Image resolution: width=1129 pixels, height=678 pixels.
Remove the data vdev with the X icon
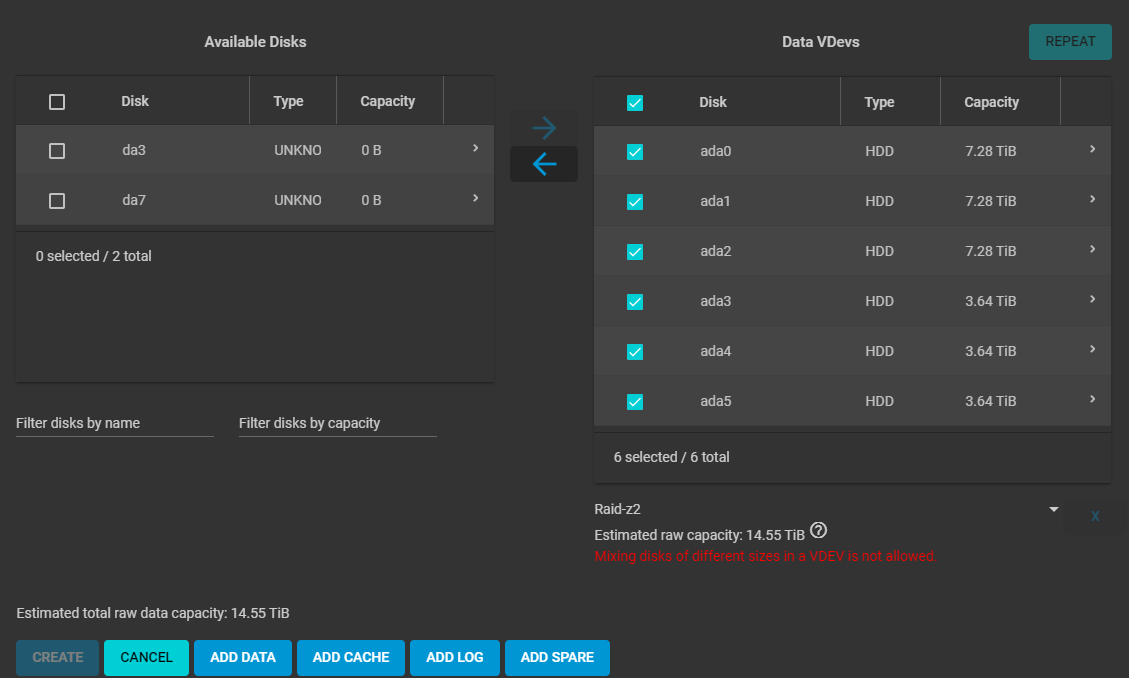coord(1095,516)
